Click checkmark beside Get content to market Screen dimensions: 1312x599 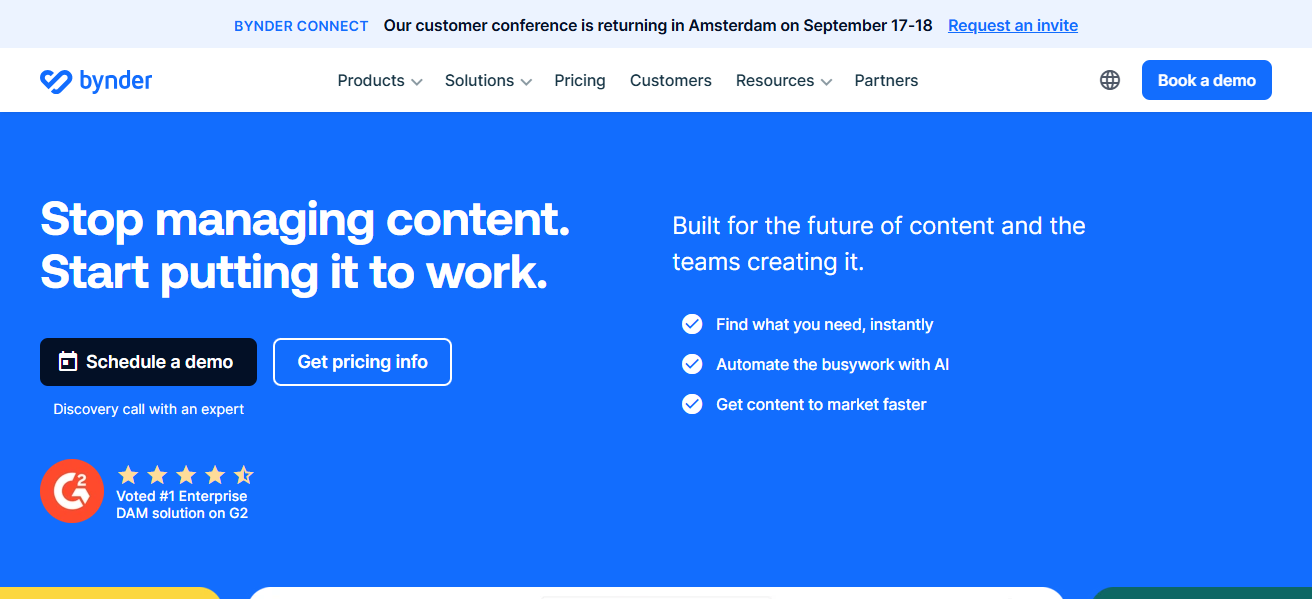[x=692, y=404]
